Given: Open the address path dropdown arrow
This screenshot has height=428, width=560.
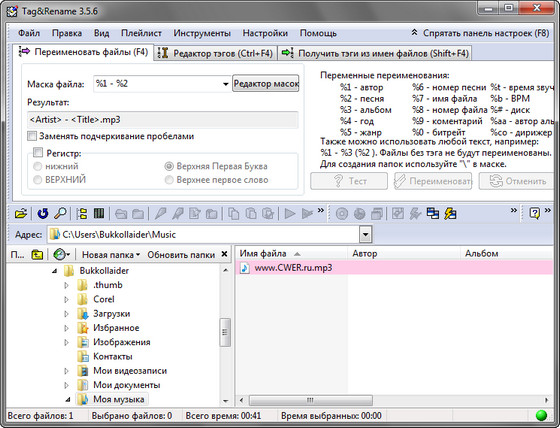Looking at the screenshot, I should [x=365, y=235].
